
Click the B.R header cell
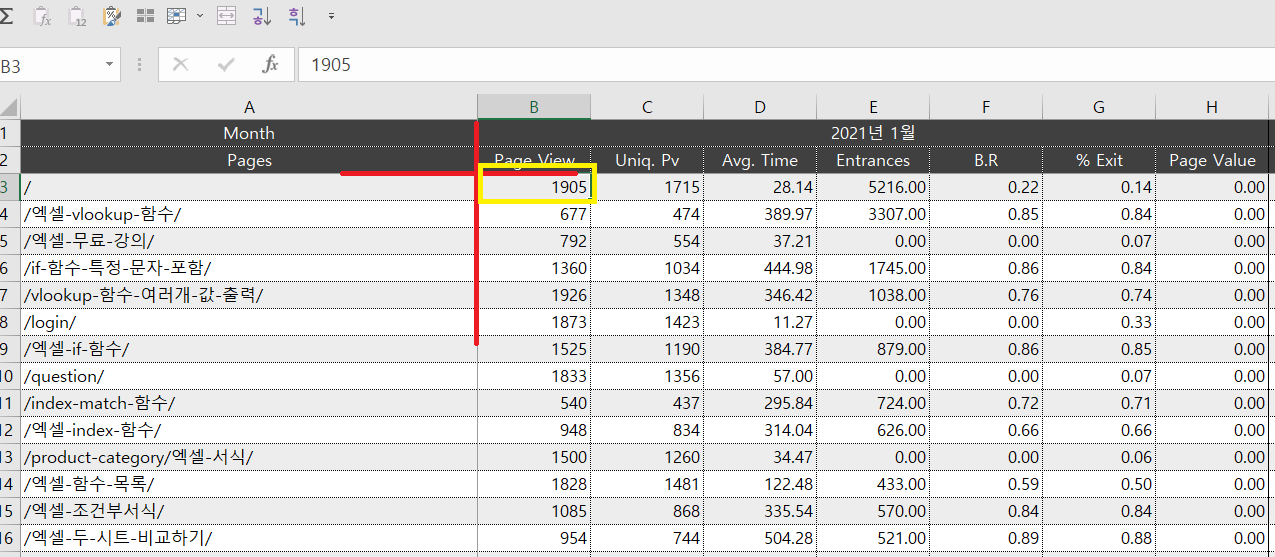[986, 160]
